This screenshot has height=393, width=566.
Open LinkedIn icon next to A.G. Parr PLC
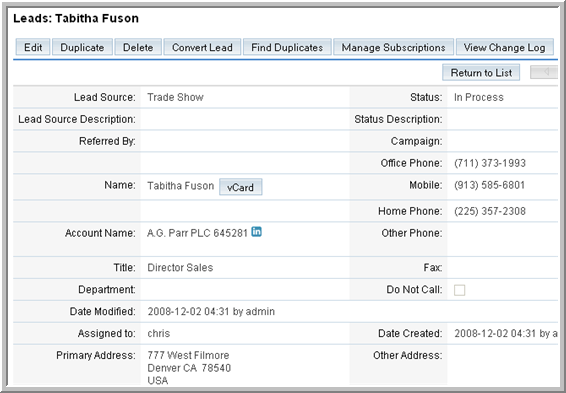pos(256,232)
